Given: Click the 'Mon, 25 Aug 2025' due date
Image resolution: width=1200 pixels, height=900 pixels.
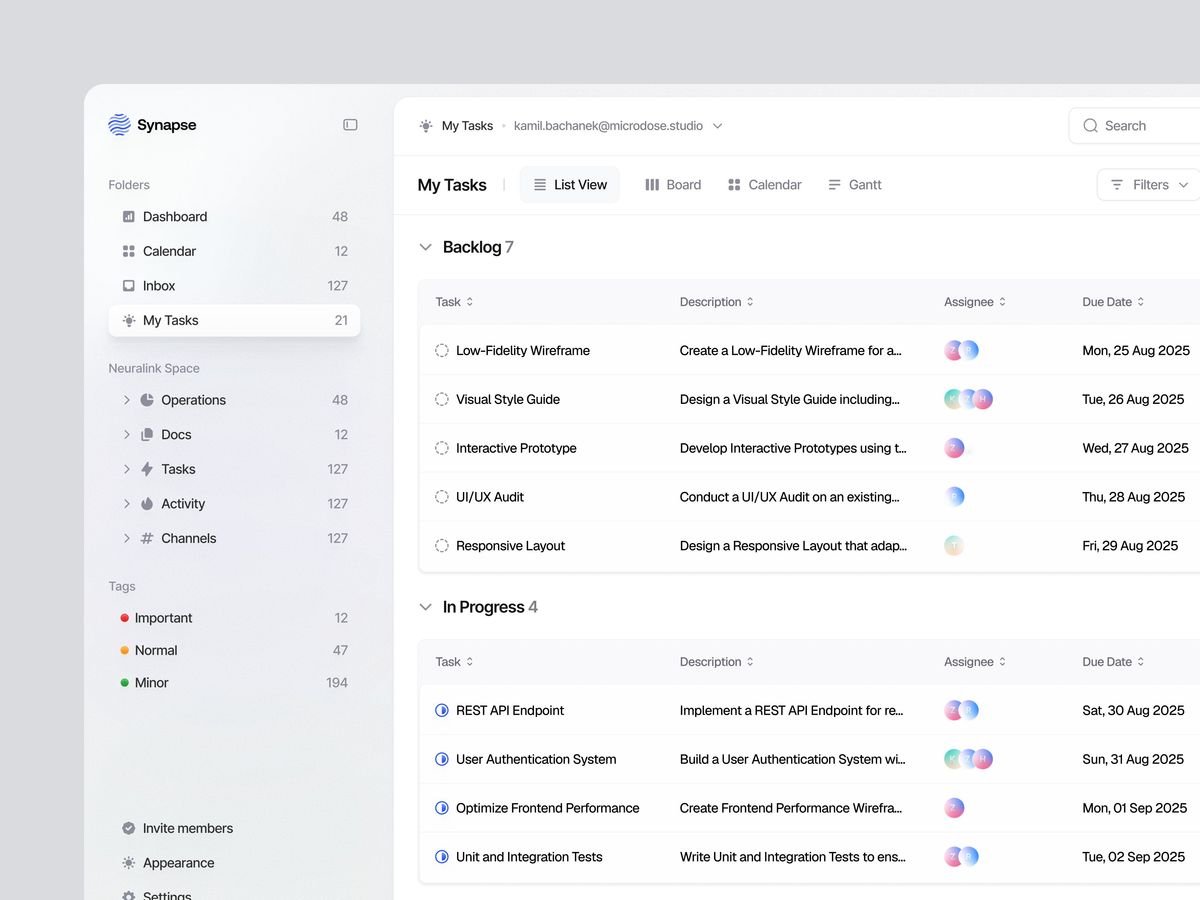Looking at the screenshot, I should (x=1136, y=351).
